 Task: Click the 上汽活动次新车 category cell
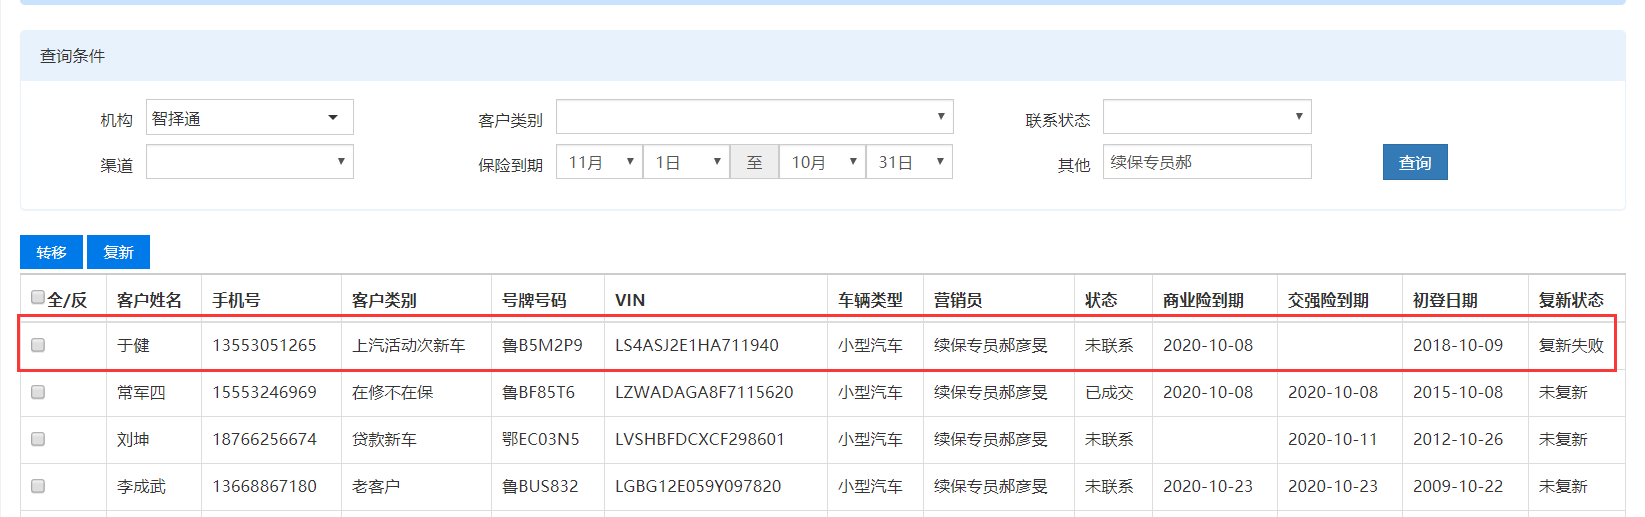click(x=408, y=345)
